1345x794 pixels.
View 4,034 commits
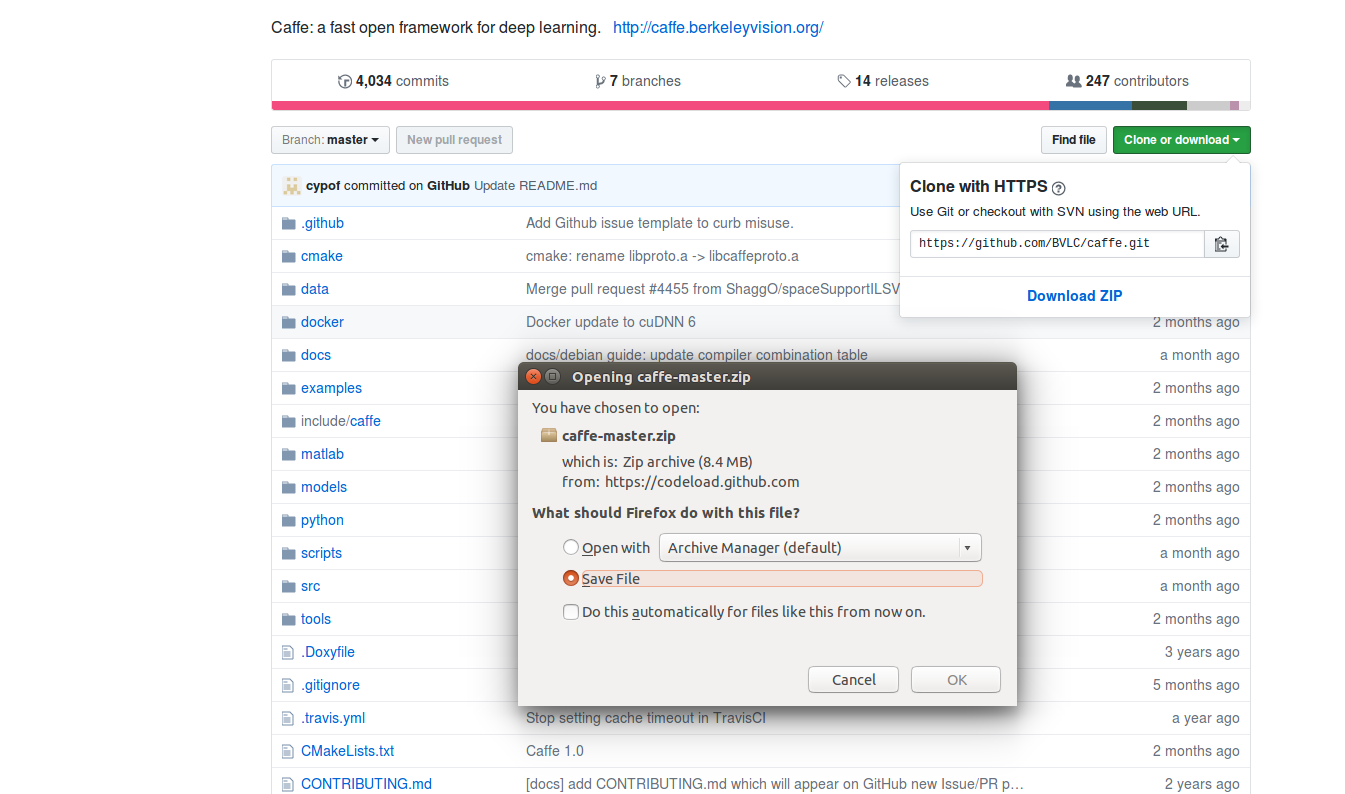click(x=394, y=81)
